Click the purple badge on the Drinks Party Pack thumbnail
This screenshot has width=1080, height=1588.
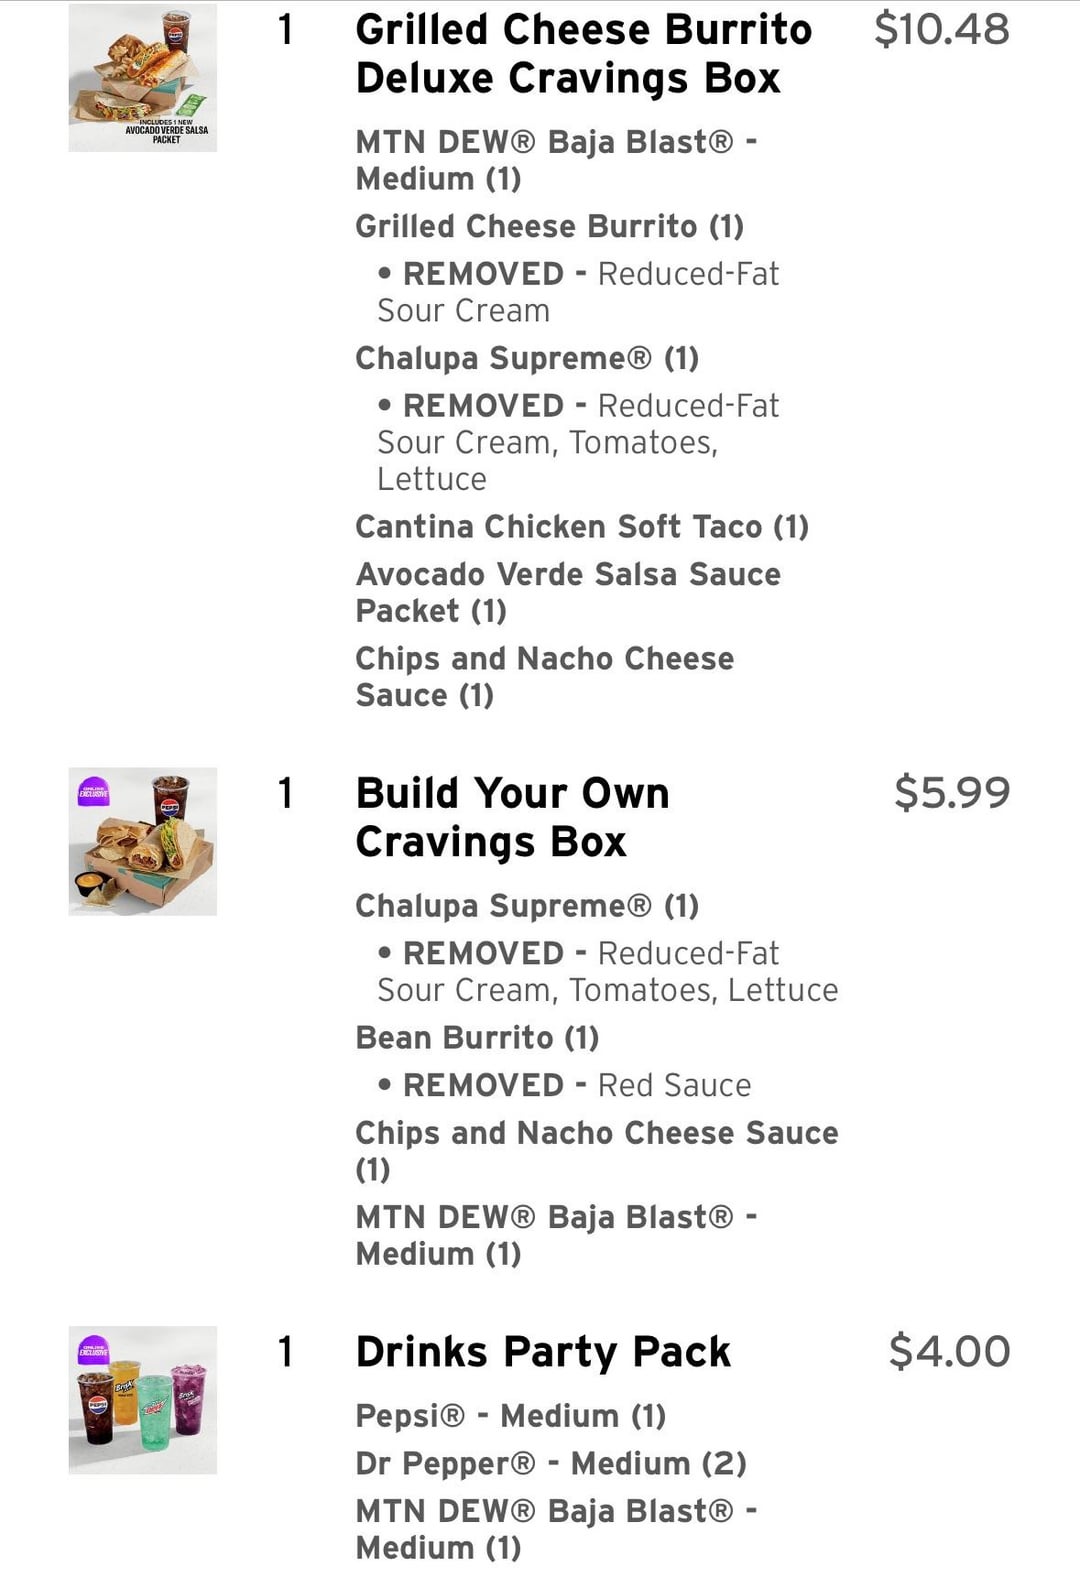coord(93,1350)
